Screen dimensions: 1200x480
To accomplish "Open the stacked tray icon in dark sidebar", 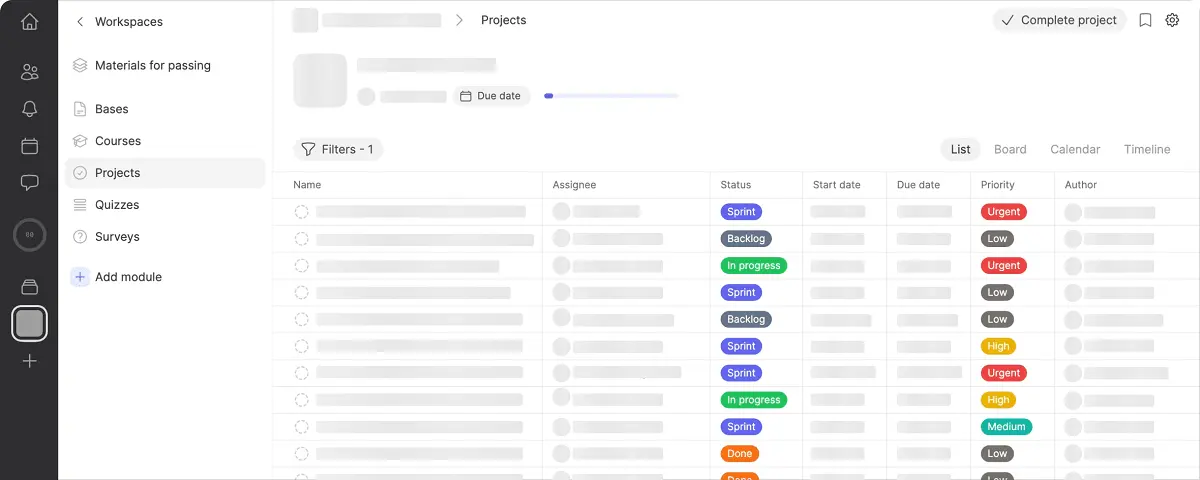I will pos(29,287).
